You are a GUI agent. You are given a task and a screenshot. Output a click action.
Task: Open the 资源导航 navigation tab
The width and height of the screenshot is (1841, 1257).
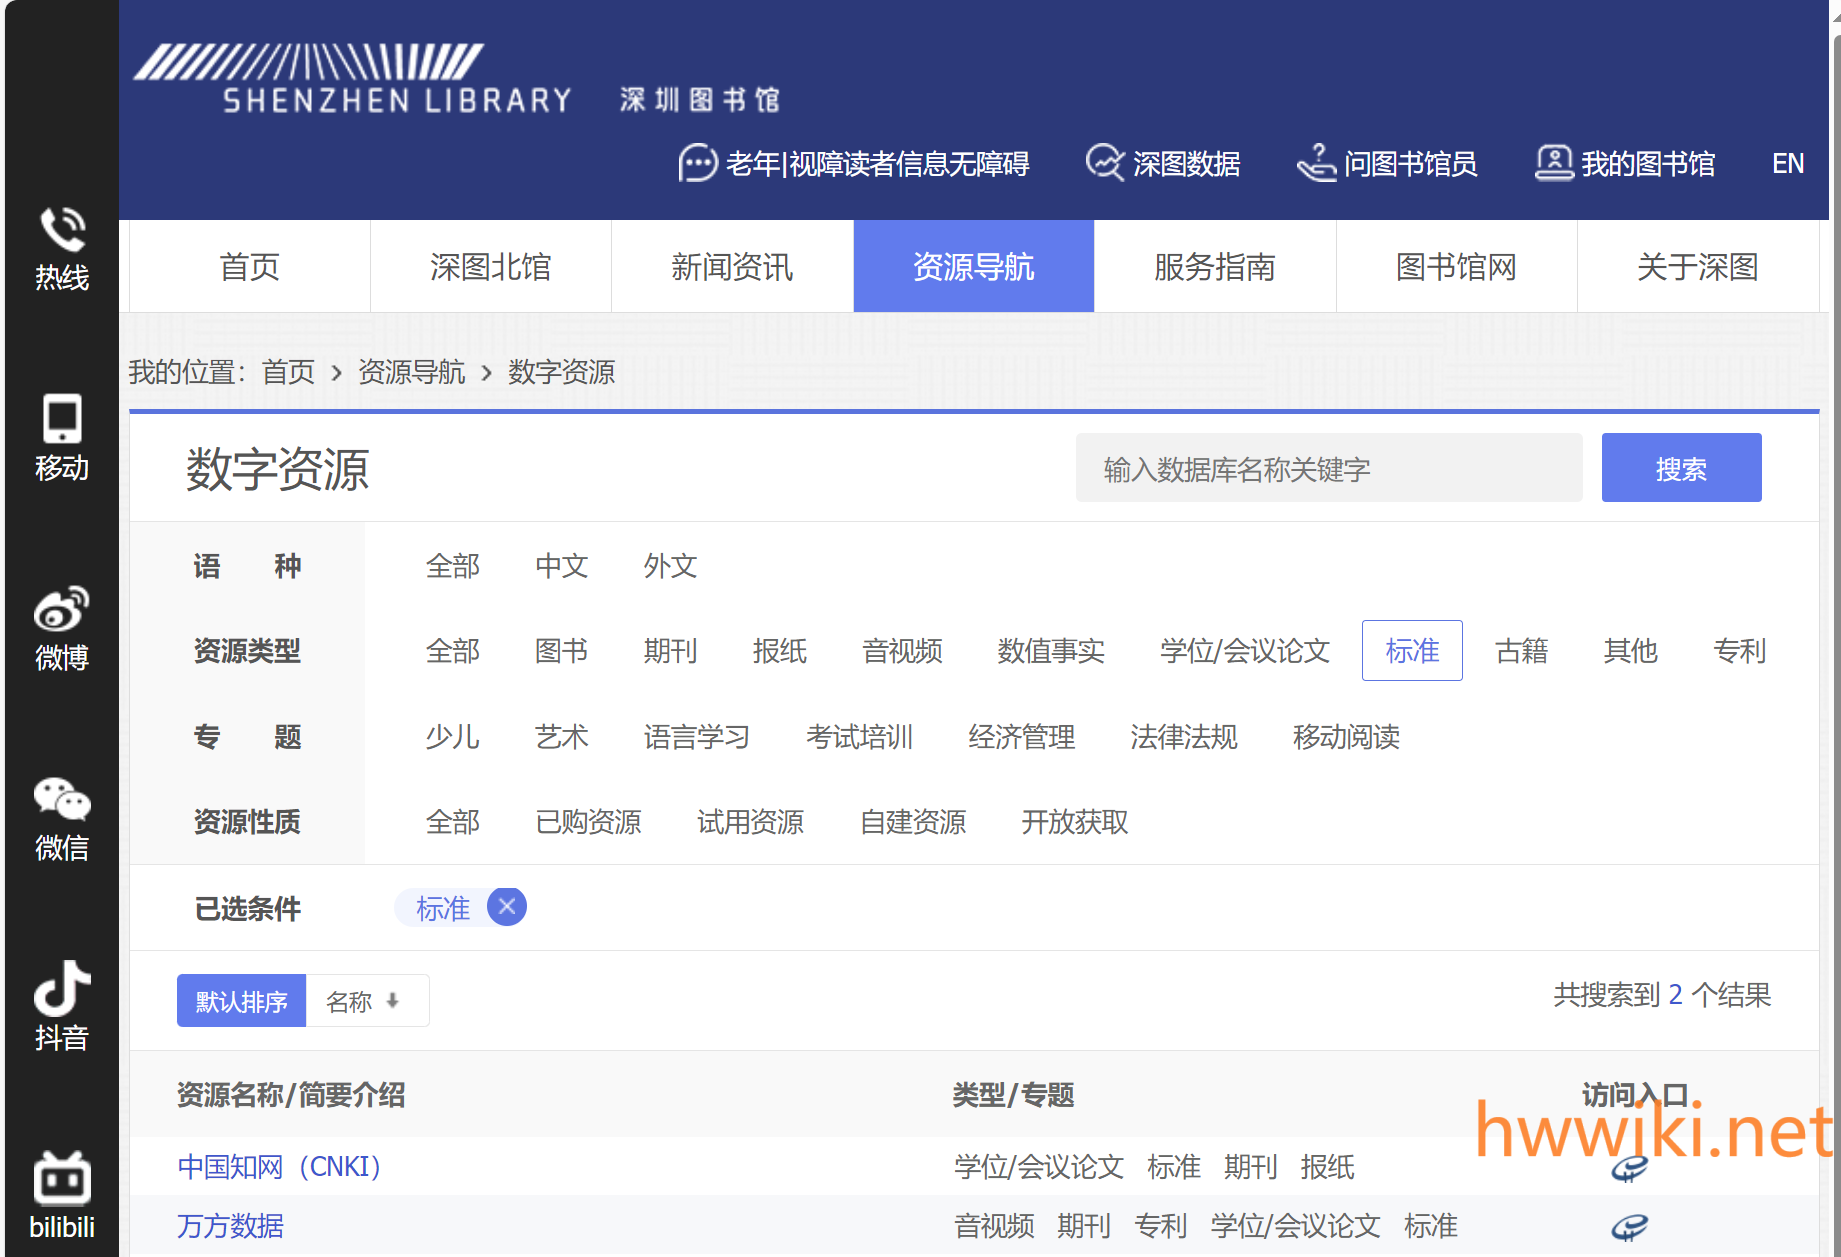click(x=973, y=267)
